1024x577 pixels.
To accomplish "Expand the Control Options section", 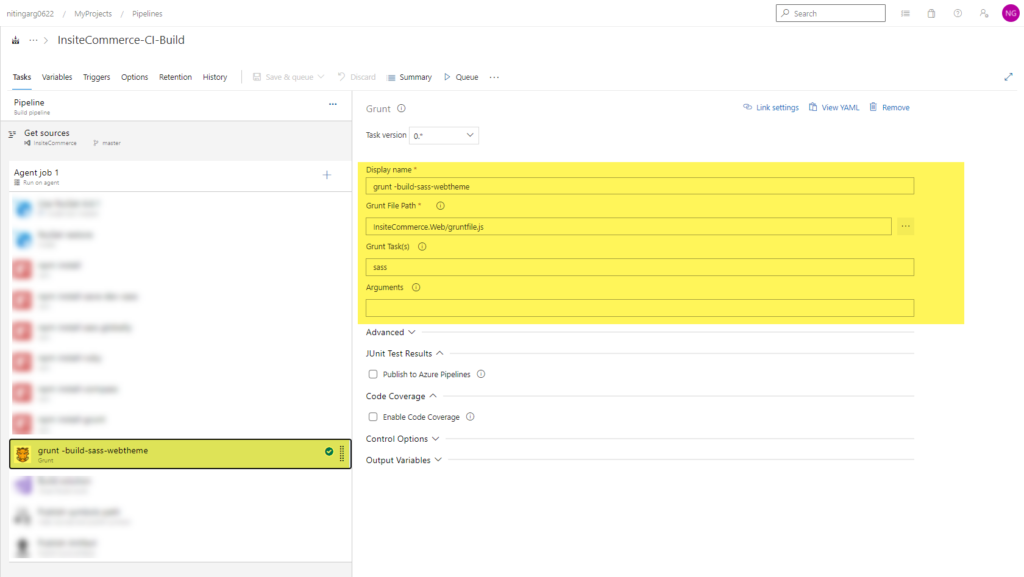I will click(402, 439).
